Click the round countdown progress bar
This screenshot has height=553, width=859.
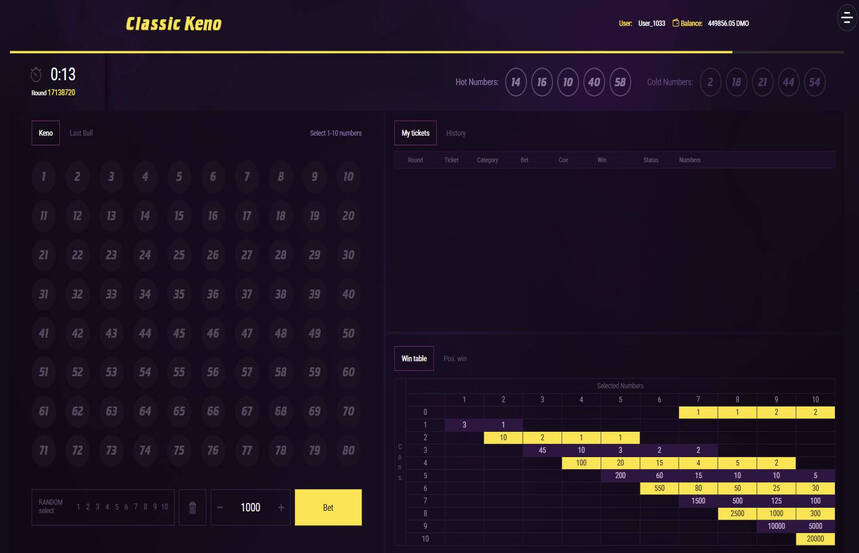(426, 52)
